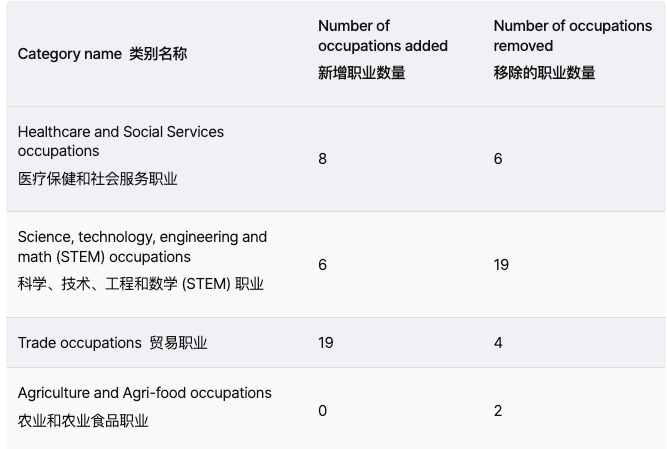Click removed value 4 in Trade row
The height and width of the screenshot is (449, 667).
coord(498,343)
